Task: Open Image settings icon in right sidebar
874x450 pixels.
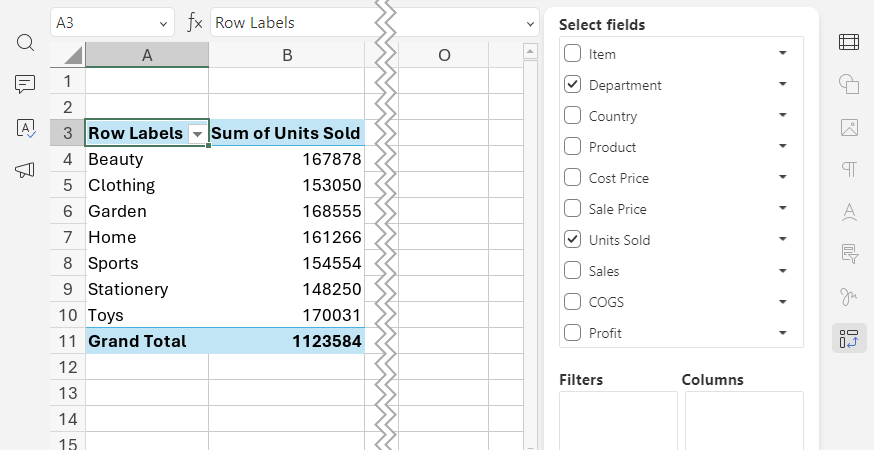Action: pyautogui.click(x=849, y=127)
